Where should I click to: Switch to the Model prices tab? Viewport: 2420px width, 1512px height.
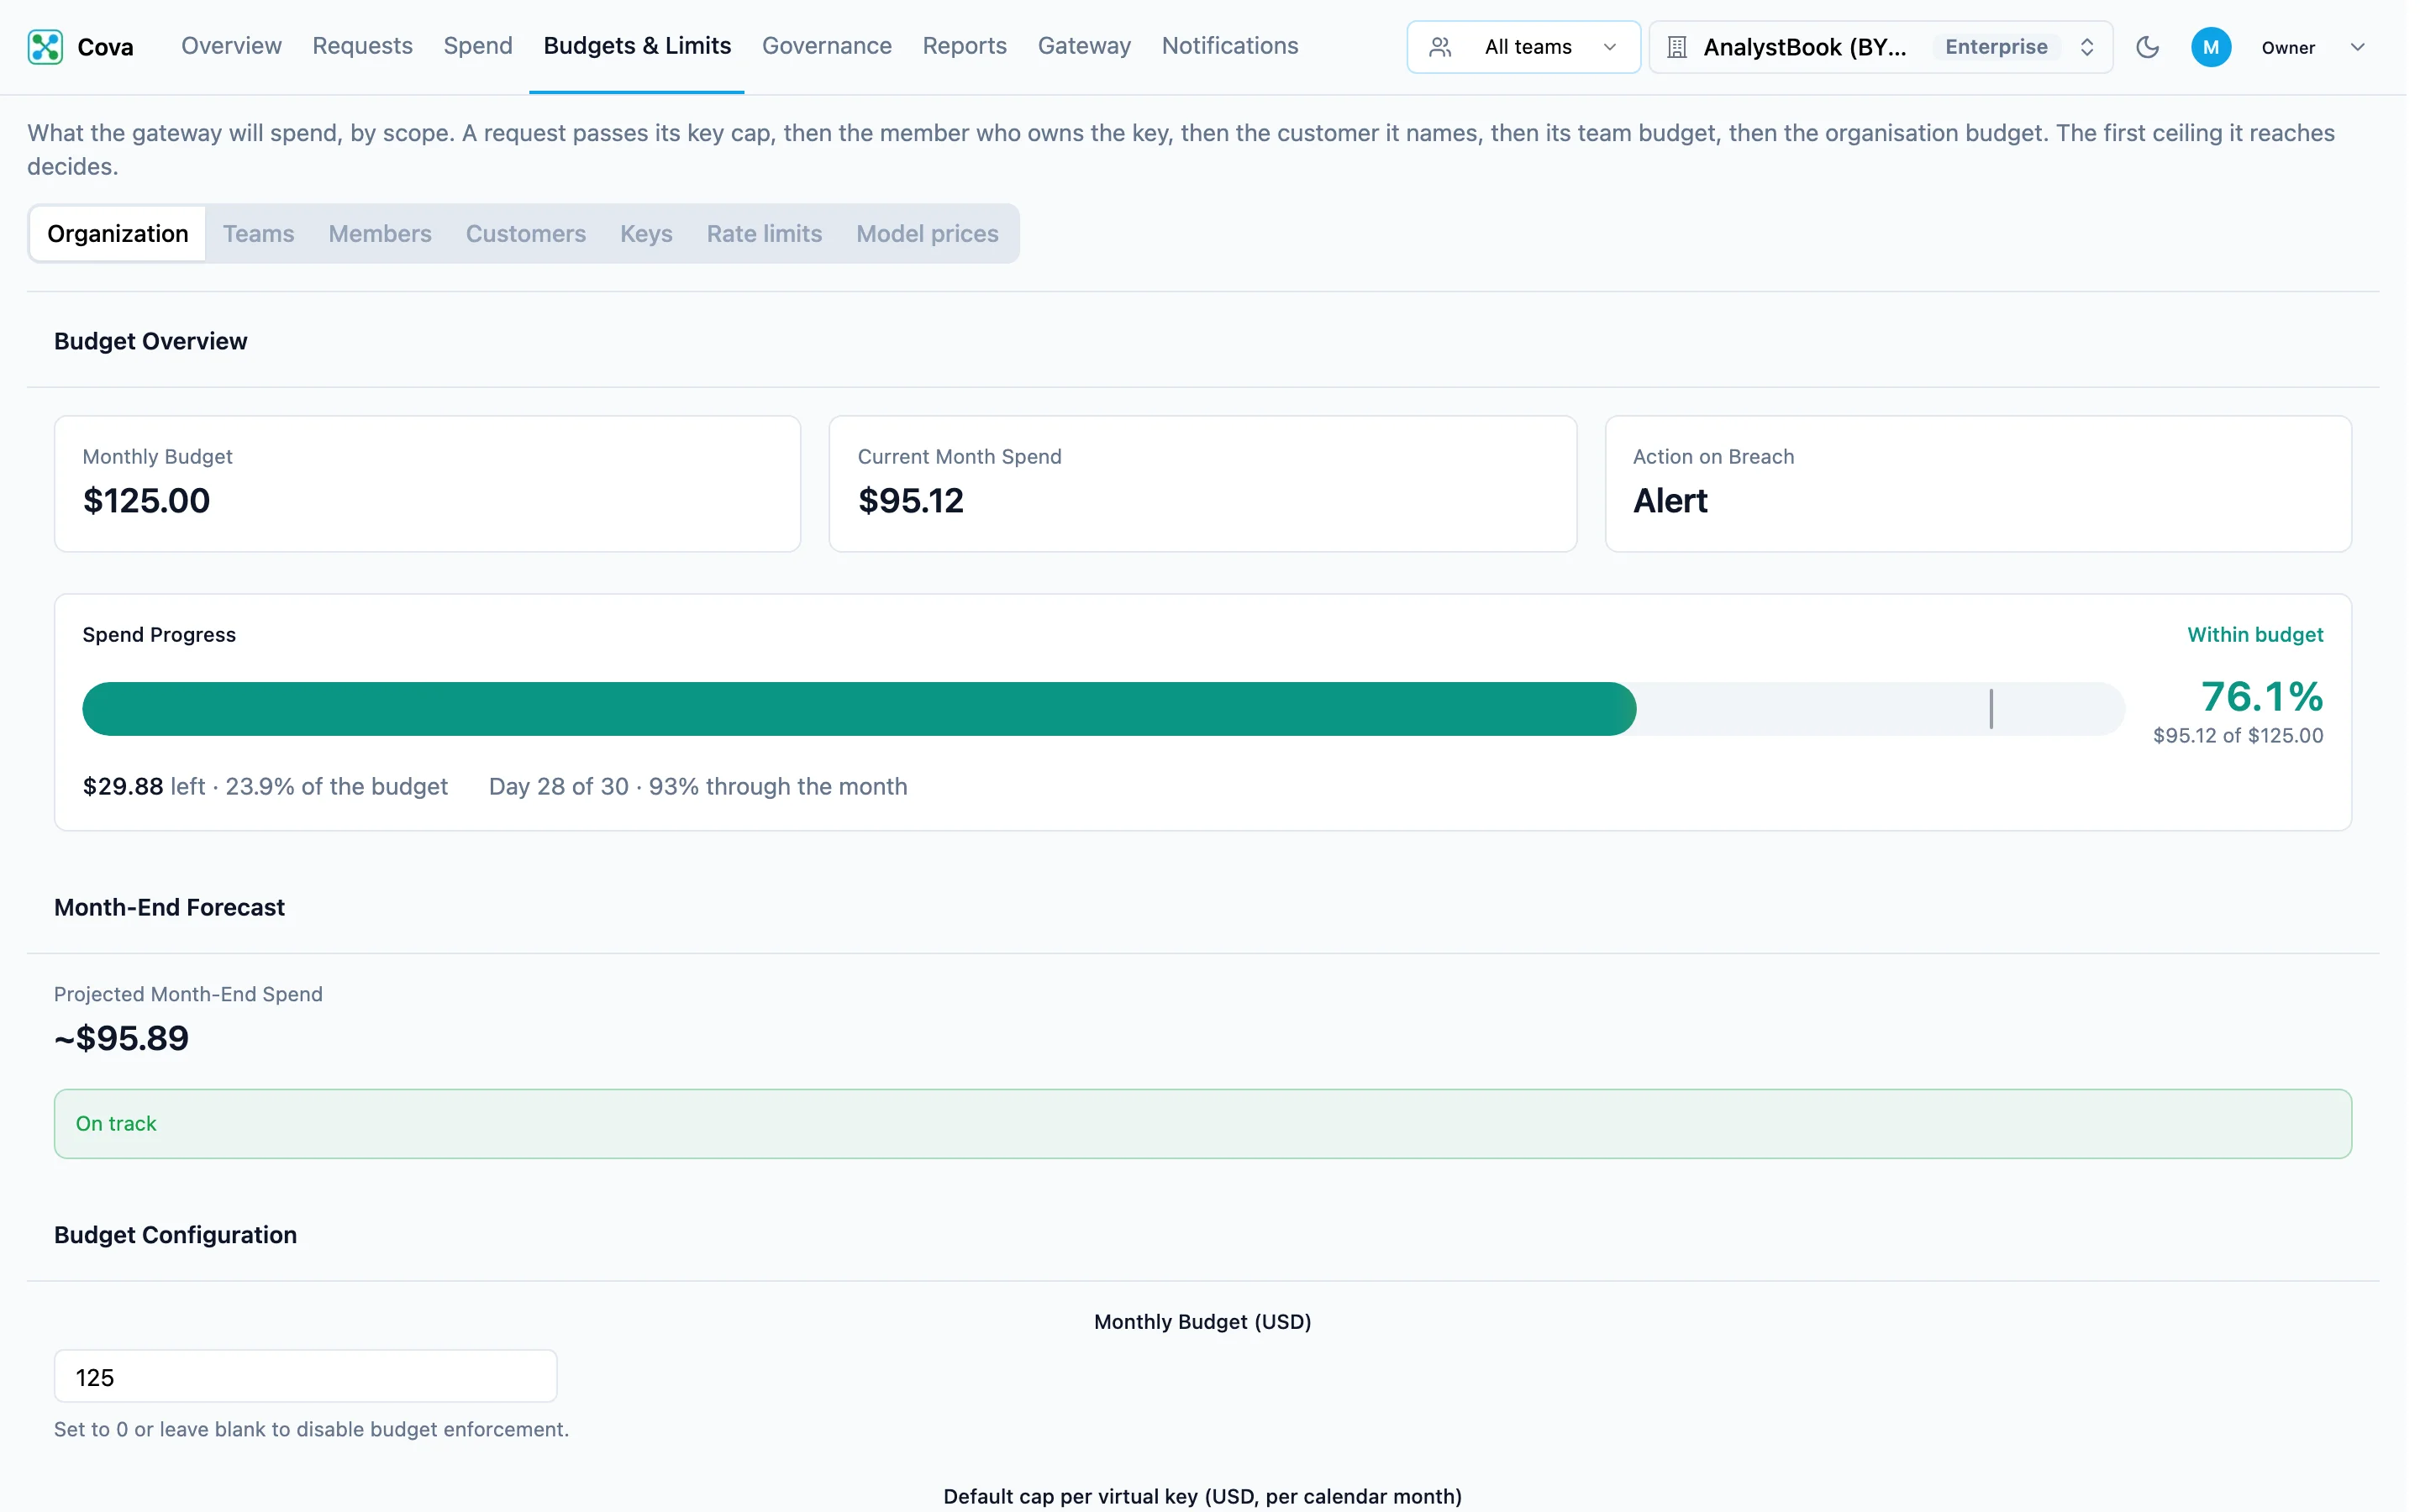[927, 234]
